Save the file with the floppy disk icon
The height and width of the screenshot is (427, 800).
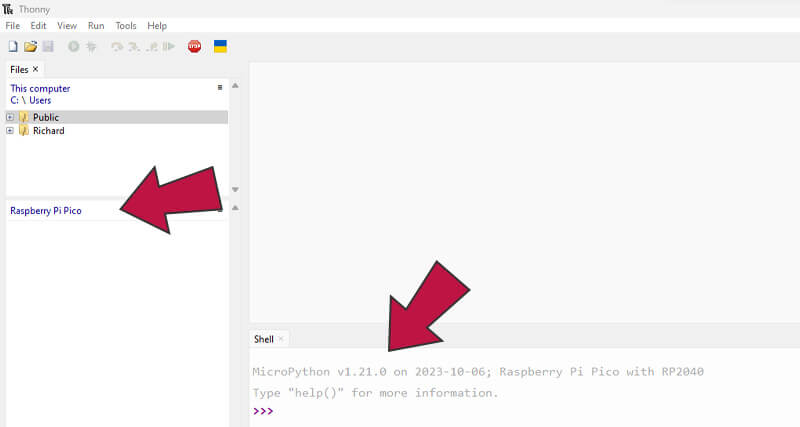coord(48,46)
